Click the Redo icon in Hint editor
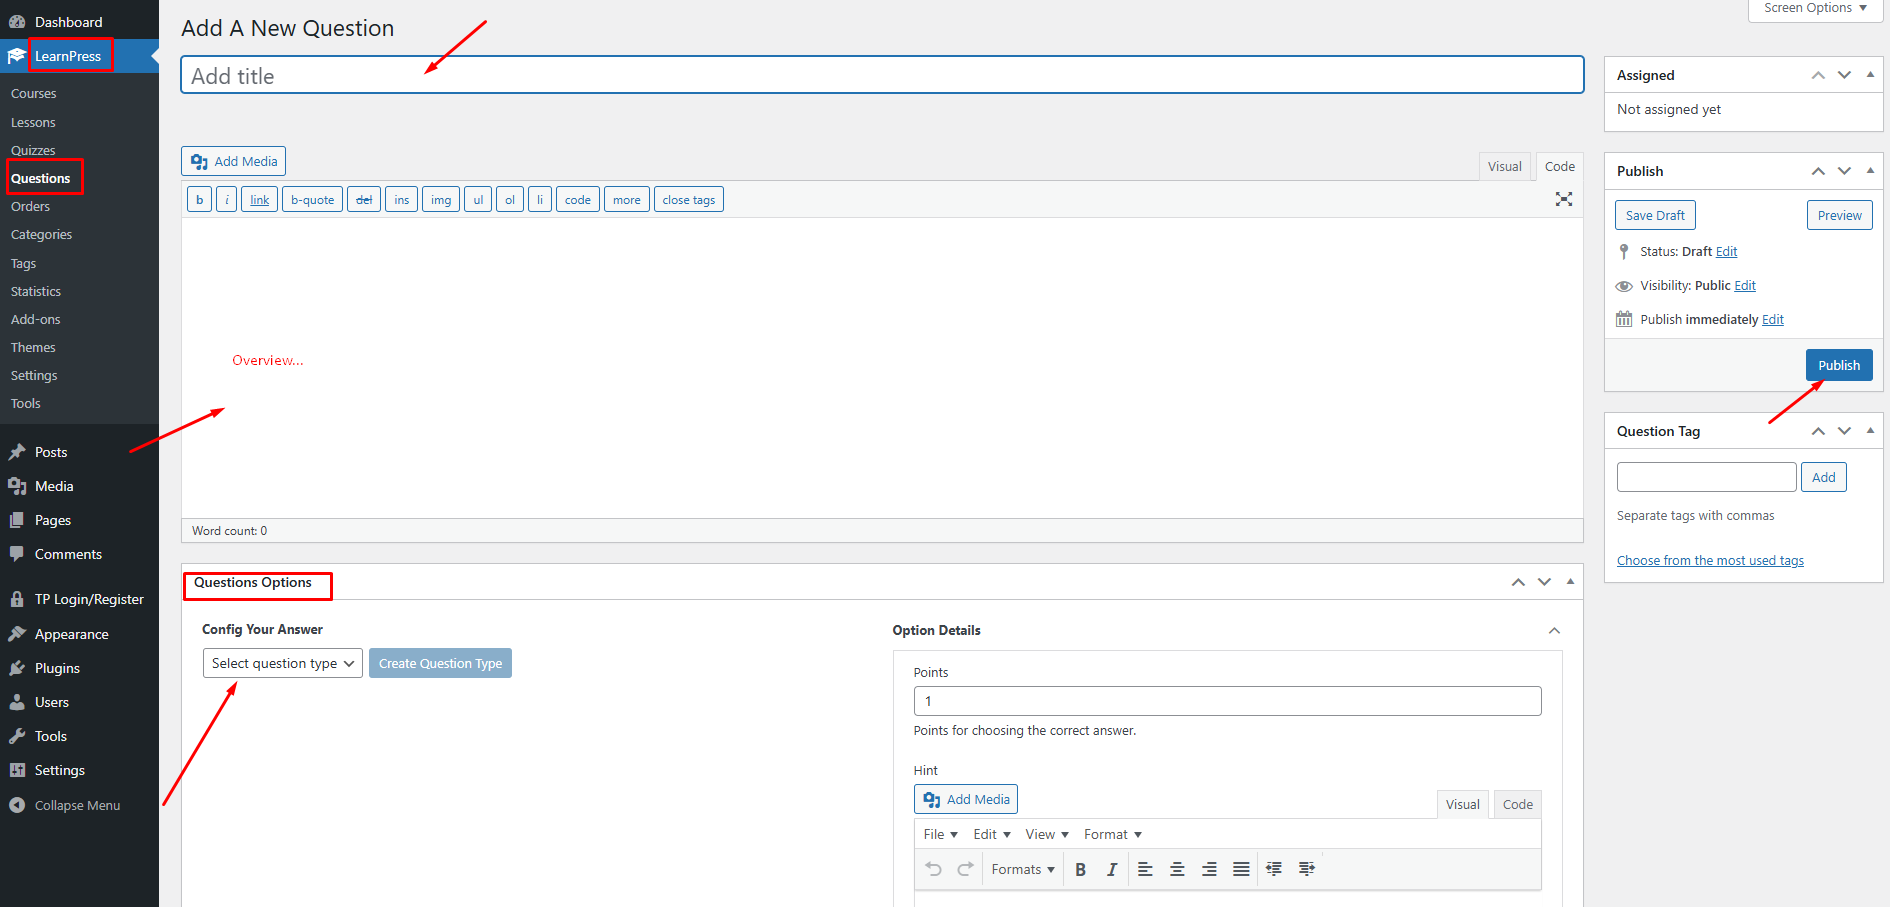 [965, 869]
